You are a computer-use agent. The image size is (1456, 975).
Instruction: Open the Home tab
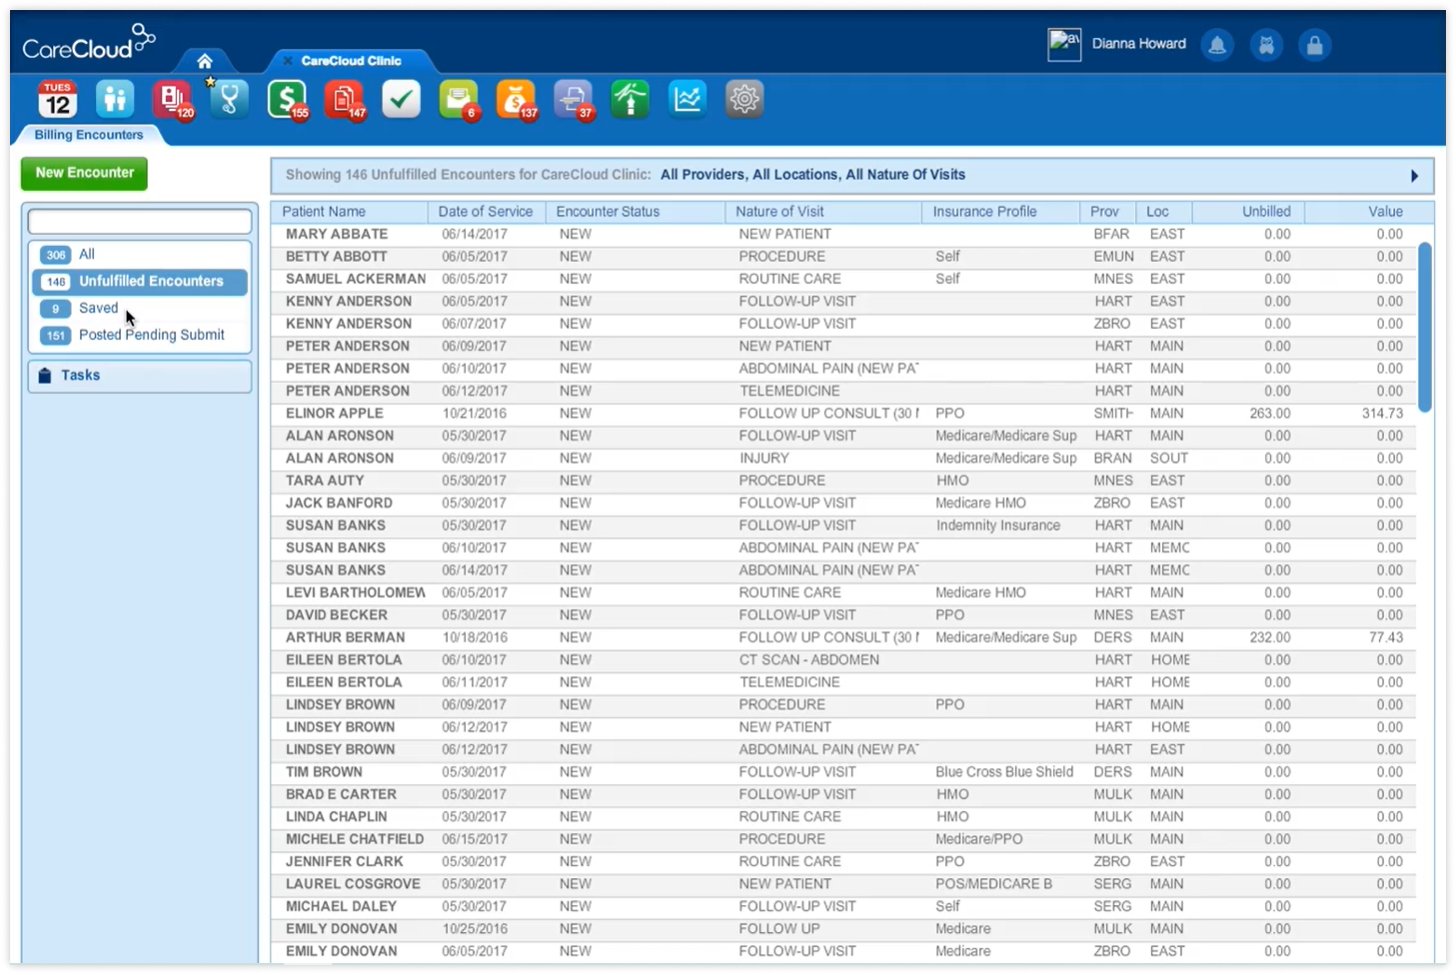click(x=205, y=60)
